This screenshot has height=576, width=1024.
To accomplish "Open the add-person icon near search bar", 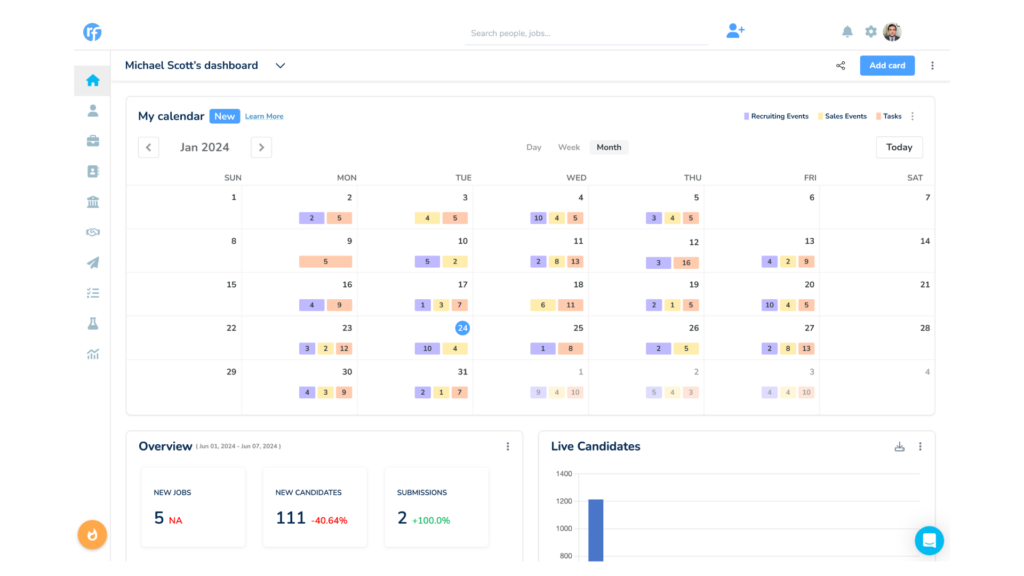I will tap(735, 30).
